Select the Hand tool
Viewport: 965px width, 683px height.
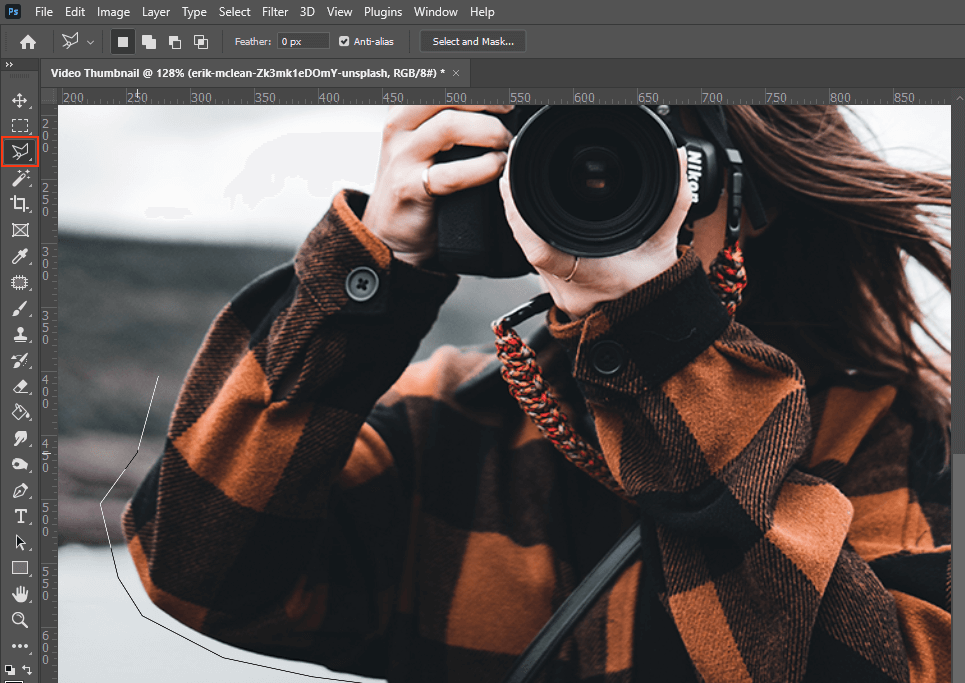20,594
